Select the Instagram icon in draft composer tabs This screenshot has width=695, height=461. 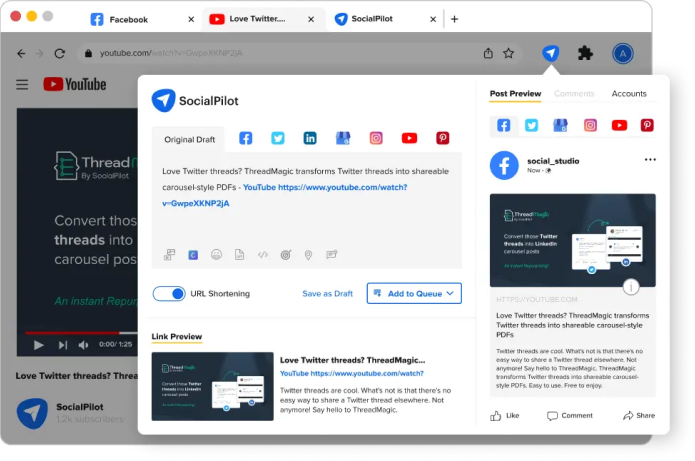click(x=376, y=138)
